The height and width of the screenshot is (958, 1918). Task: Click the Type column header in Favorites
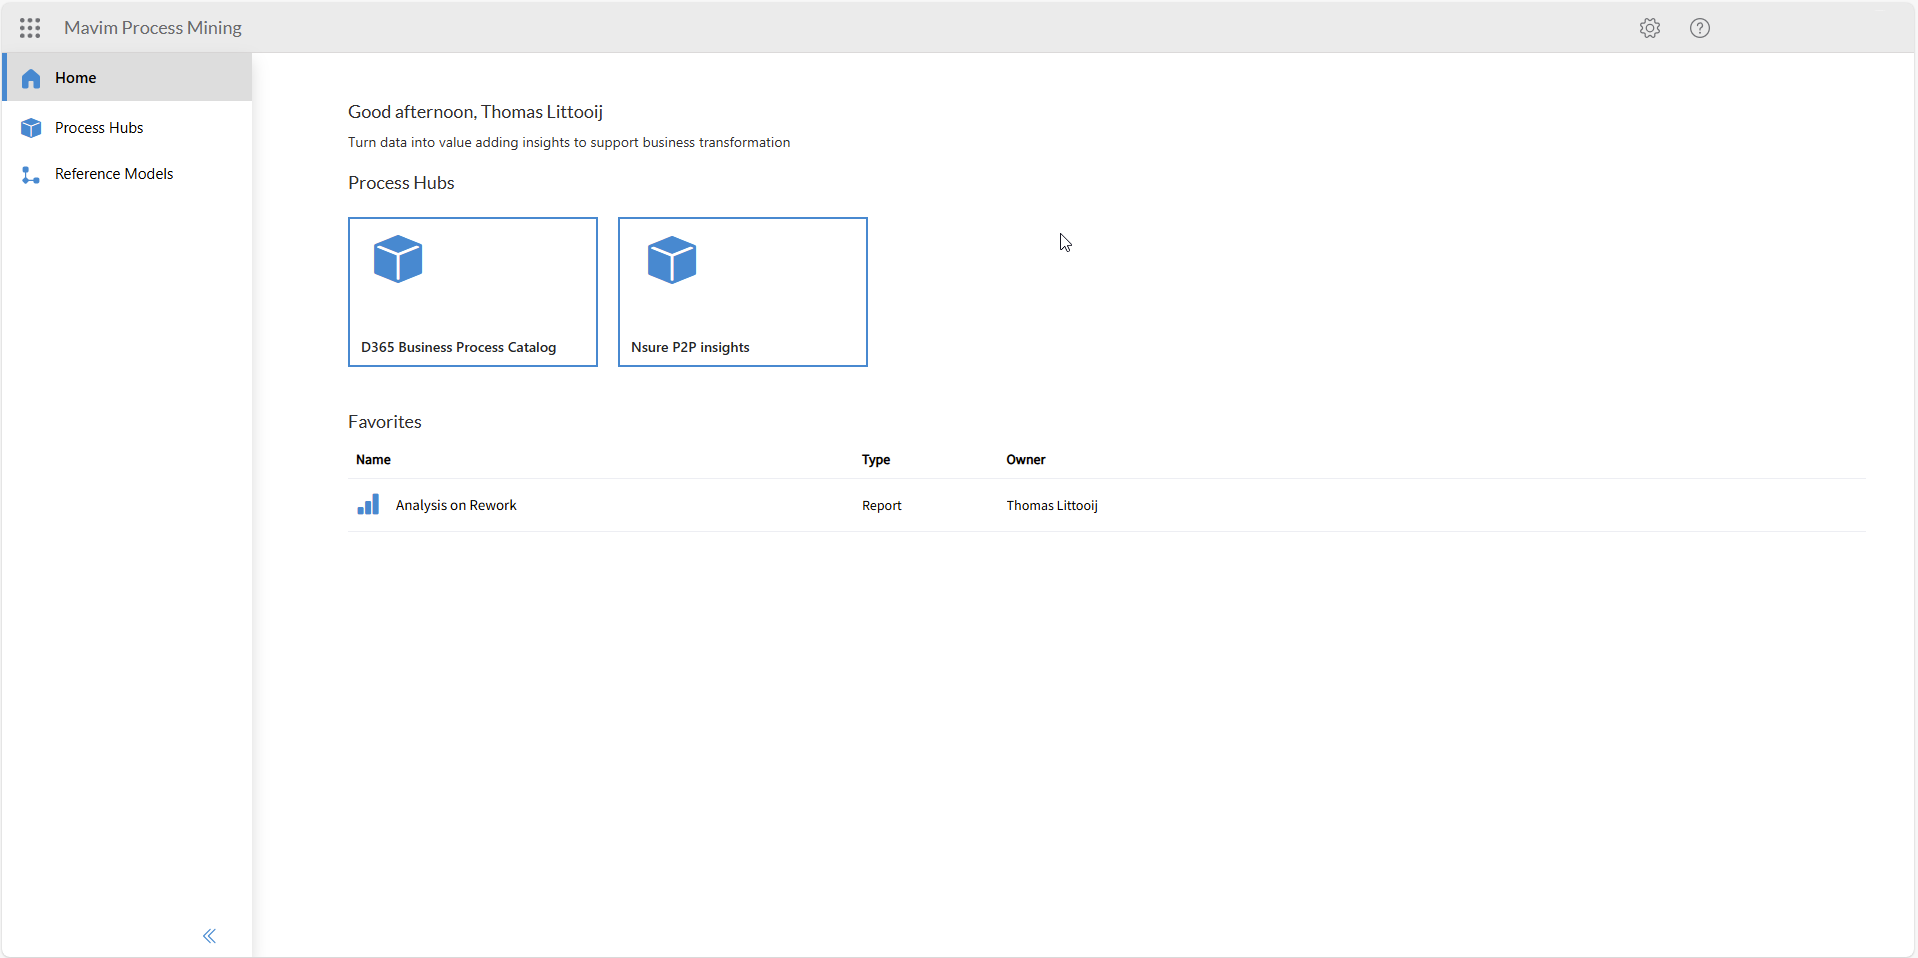876,460
